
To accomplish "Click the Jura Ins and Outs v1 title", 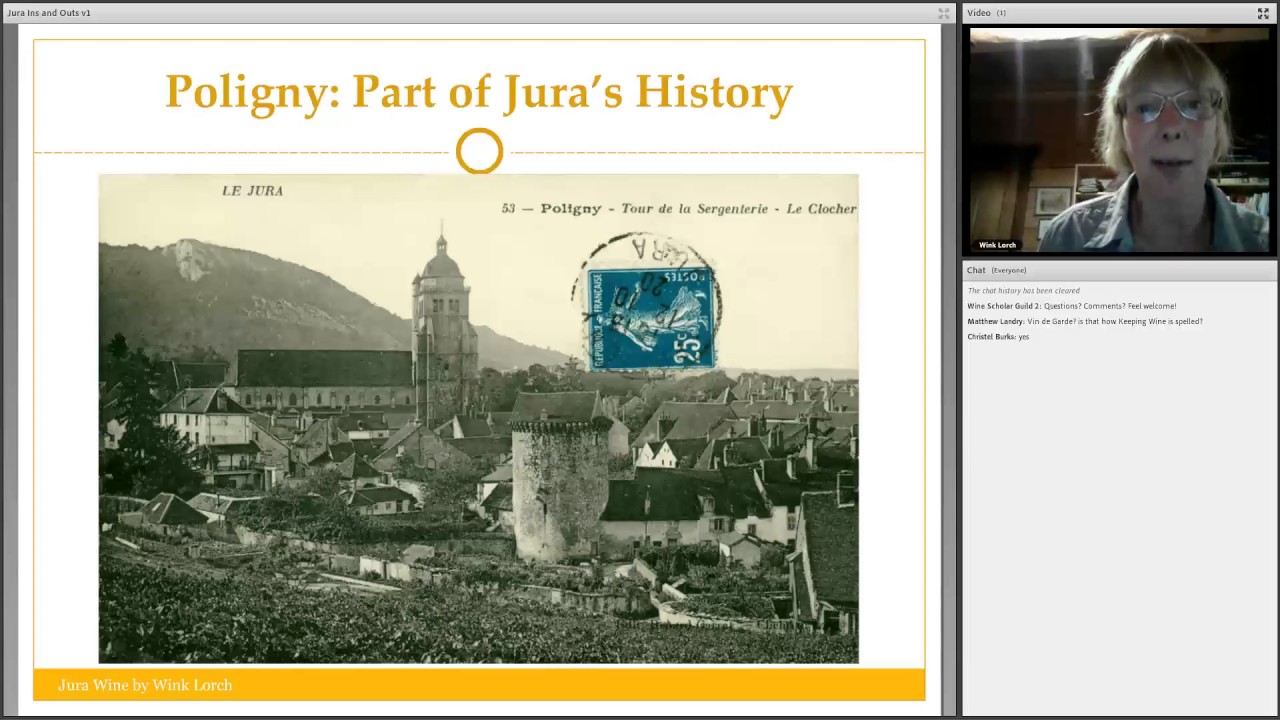I will tap(49, 13).
